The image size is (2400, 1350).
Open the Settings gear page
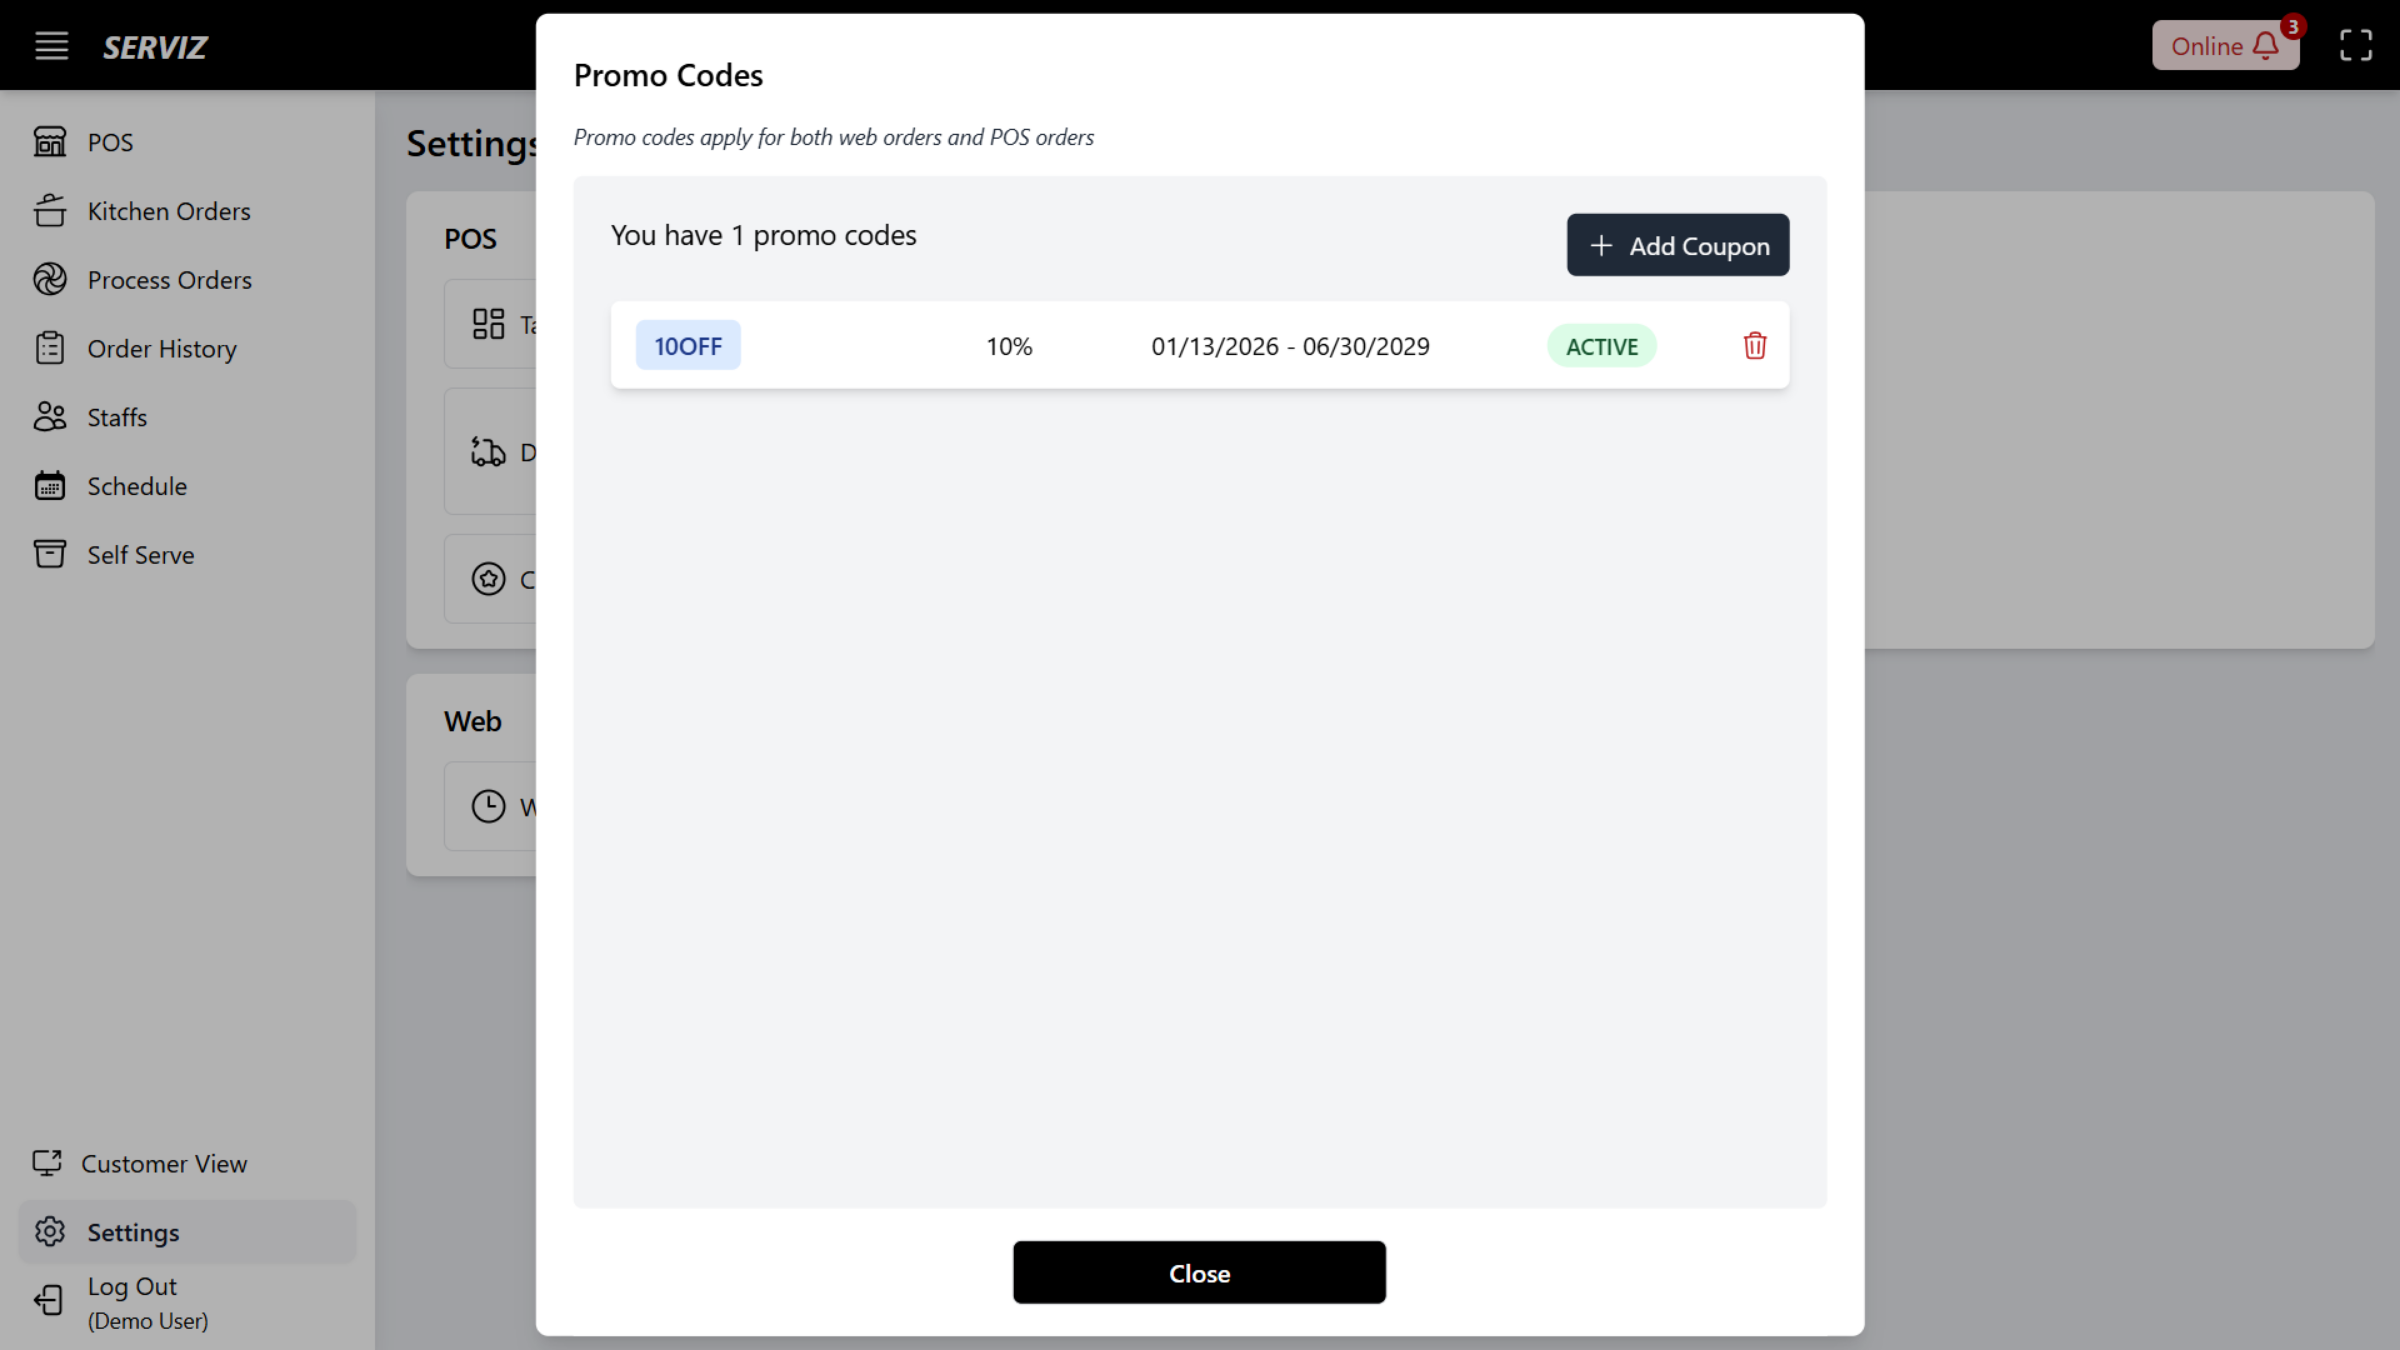pos(131,1232)
